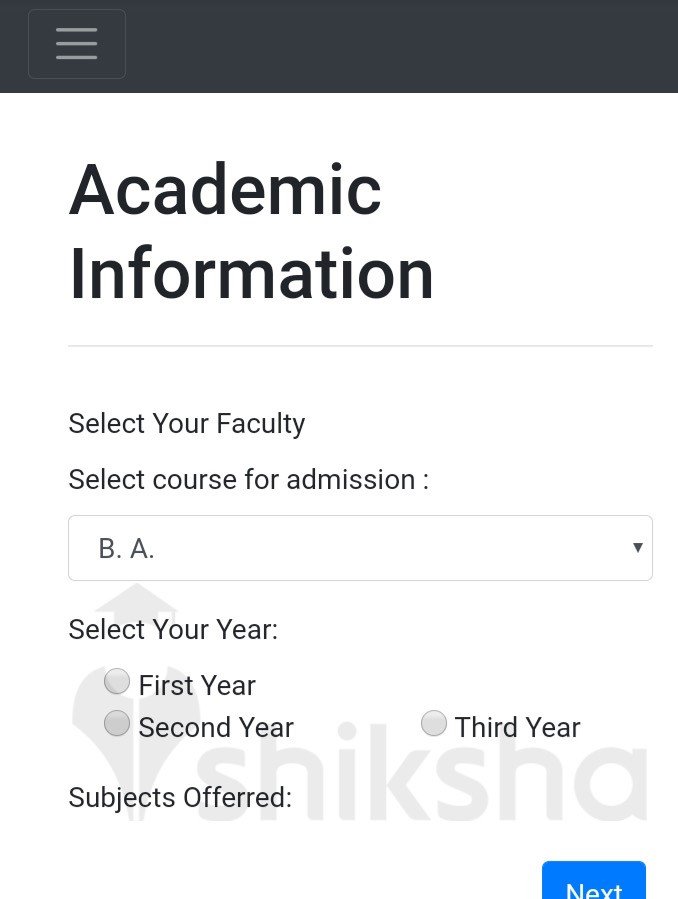Click the Subjects Offered label
This screenshot has height=899, width=678.
pos(179,797)
